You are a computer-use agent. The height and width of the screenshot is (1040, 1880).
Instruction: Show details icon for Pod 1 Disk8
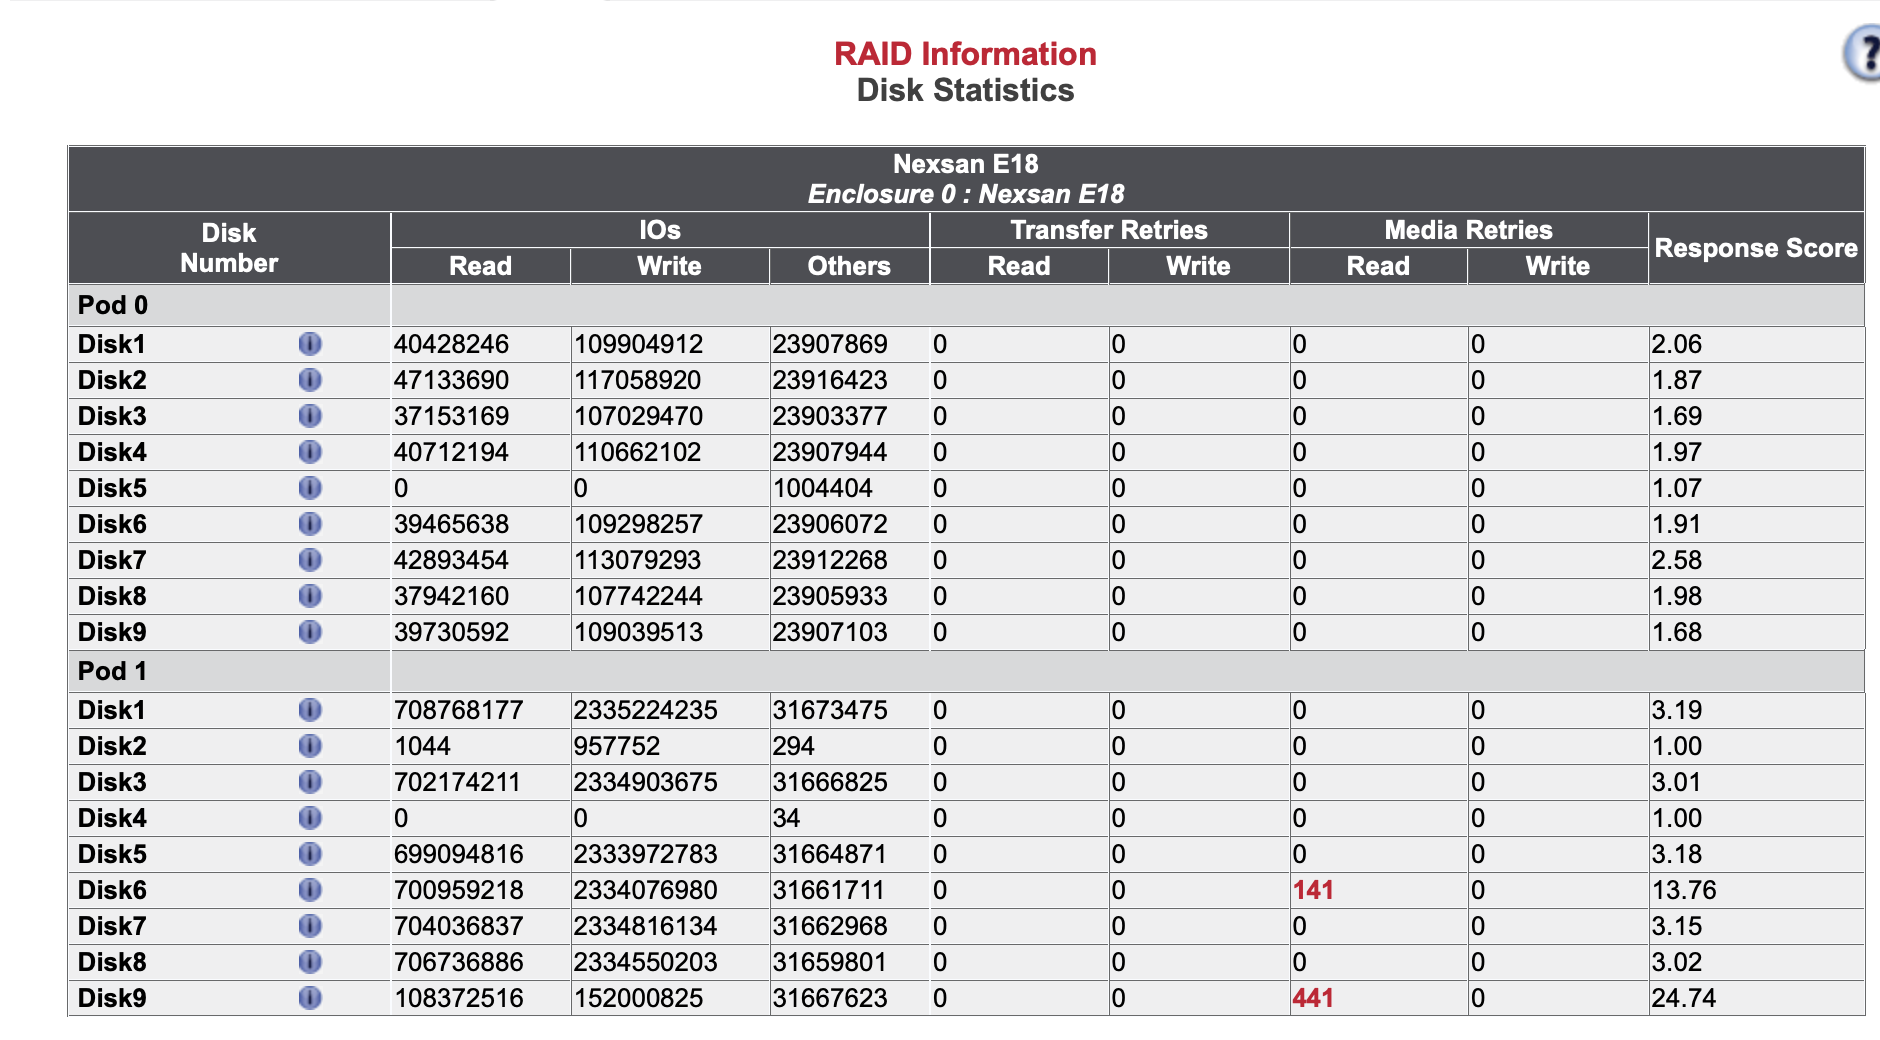tap(310, 962)
